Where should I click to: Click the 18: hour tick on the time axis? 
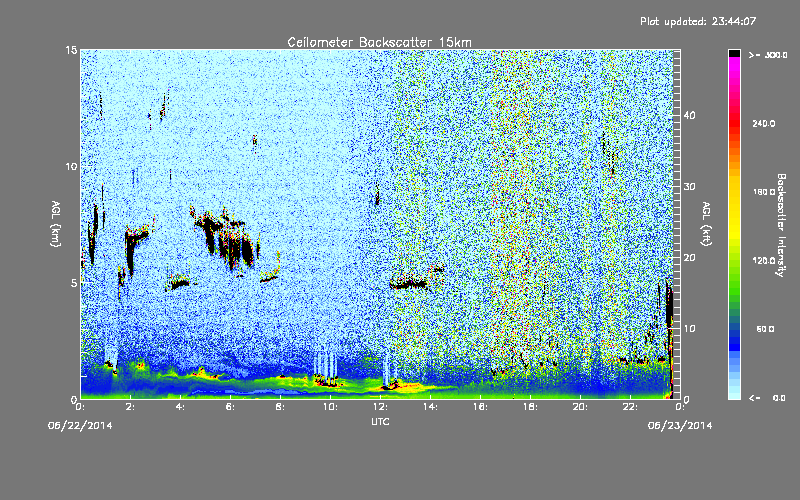tap(531, 407)
